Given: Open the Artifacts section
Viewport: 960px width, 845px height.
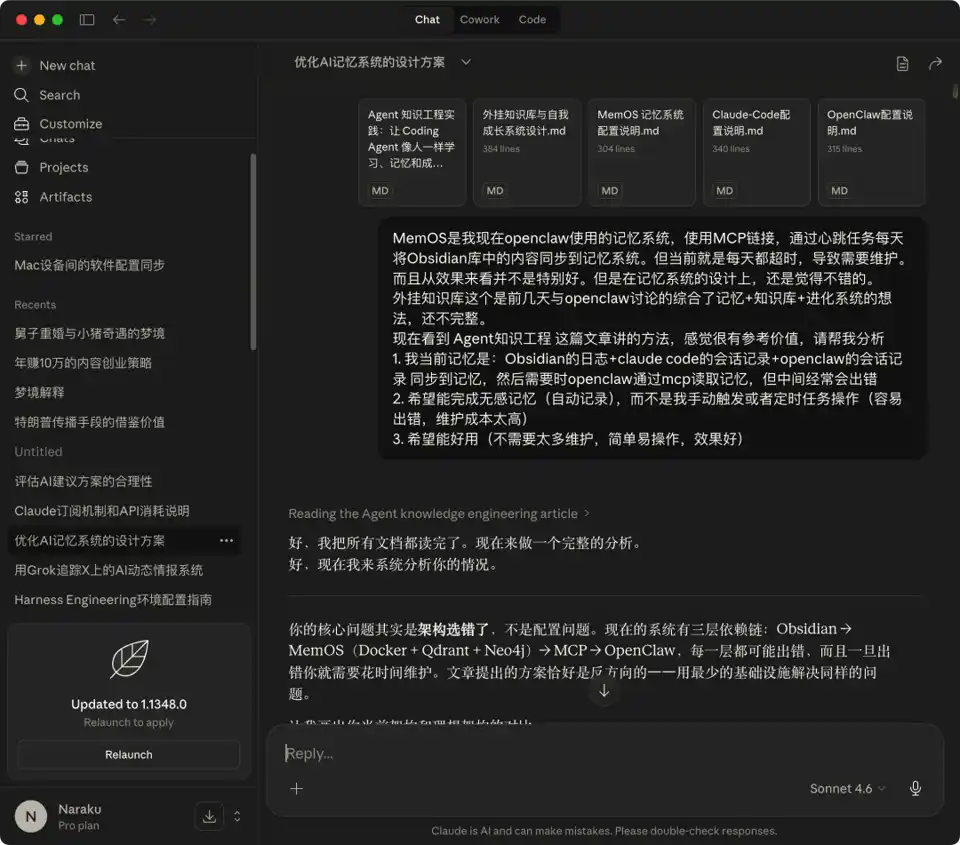Looking at the screenshot, I should (x=66, y=197).
